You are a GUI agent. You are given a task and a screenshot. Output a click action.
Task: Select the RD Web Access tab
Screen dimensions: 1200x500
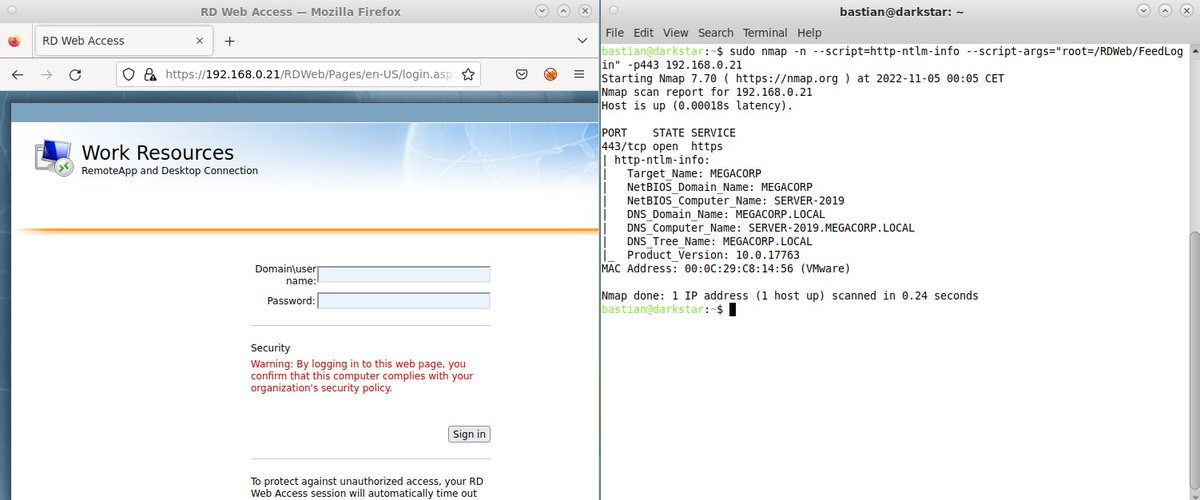click(122, 41)
